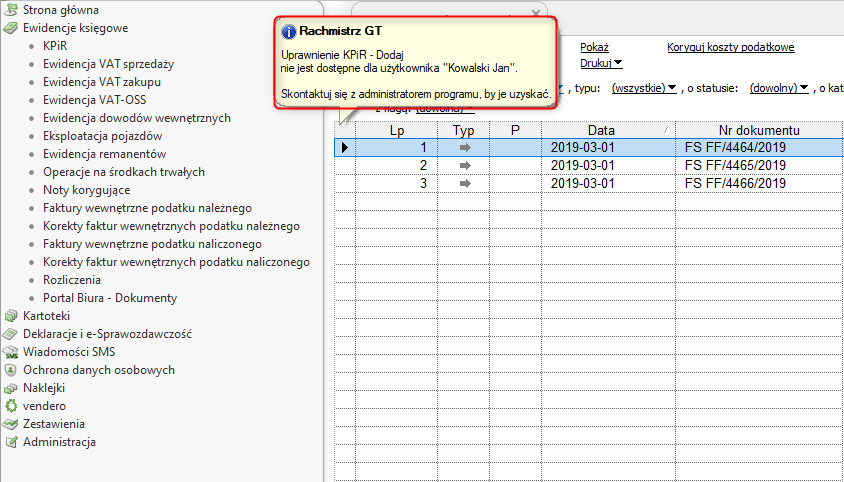Open the Administracja module
Image resolution: width=844 pixels, height=482 pixels.
[59, 442]
